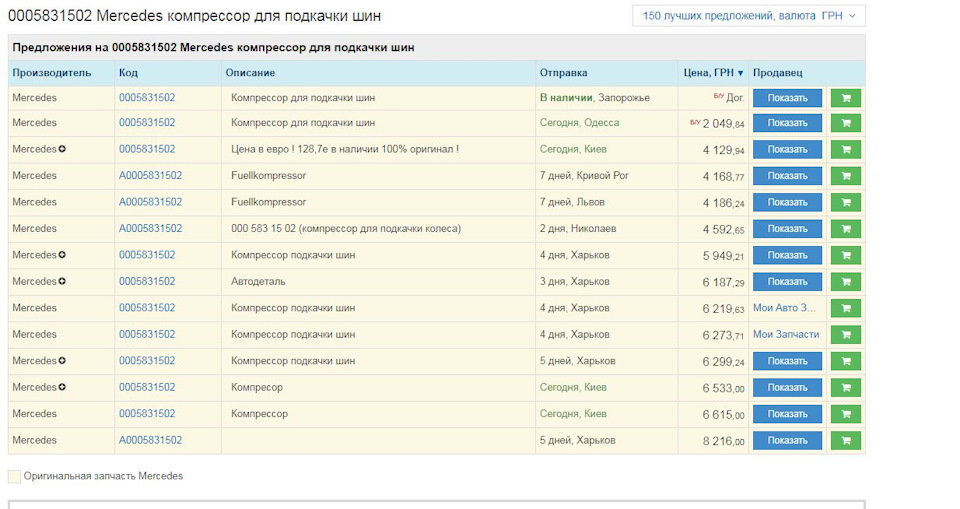
Task: Show the seller for the Одесса offer
Action: tap(787, 123)
